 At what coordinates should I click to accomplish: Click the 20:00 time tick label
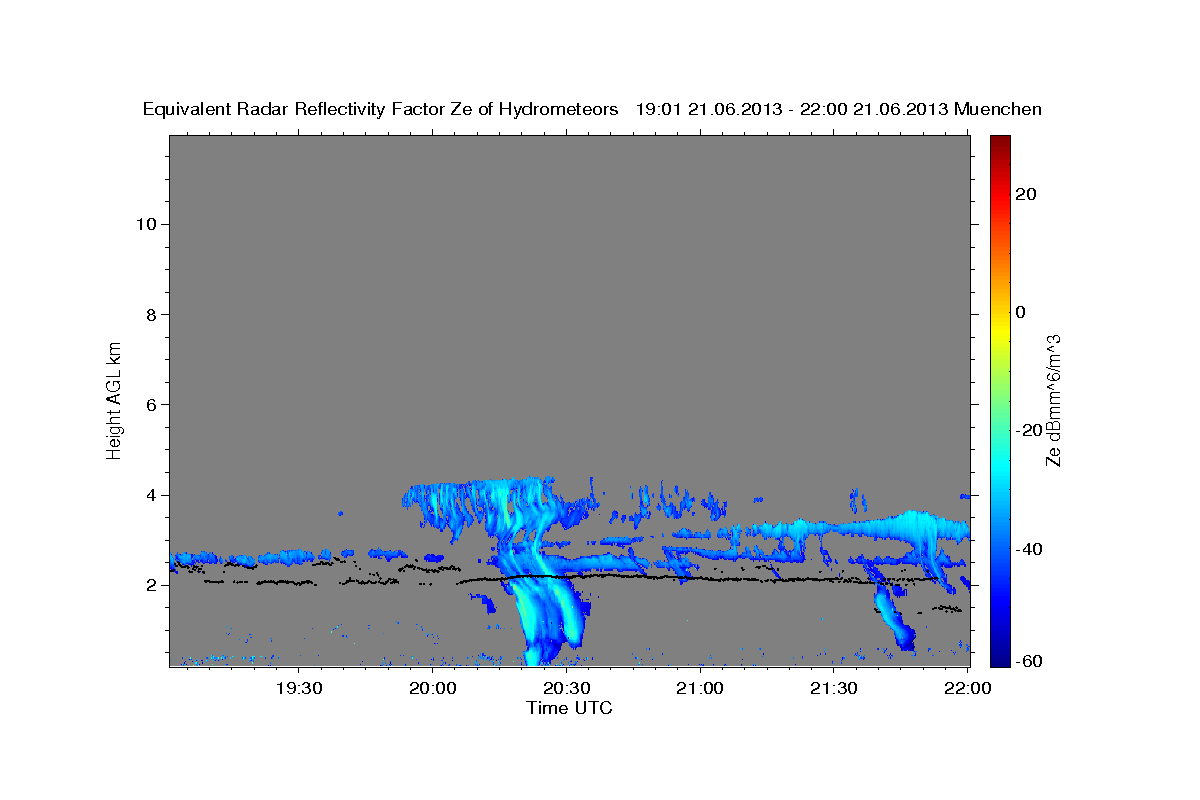(x=433, y=688)
